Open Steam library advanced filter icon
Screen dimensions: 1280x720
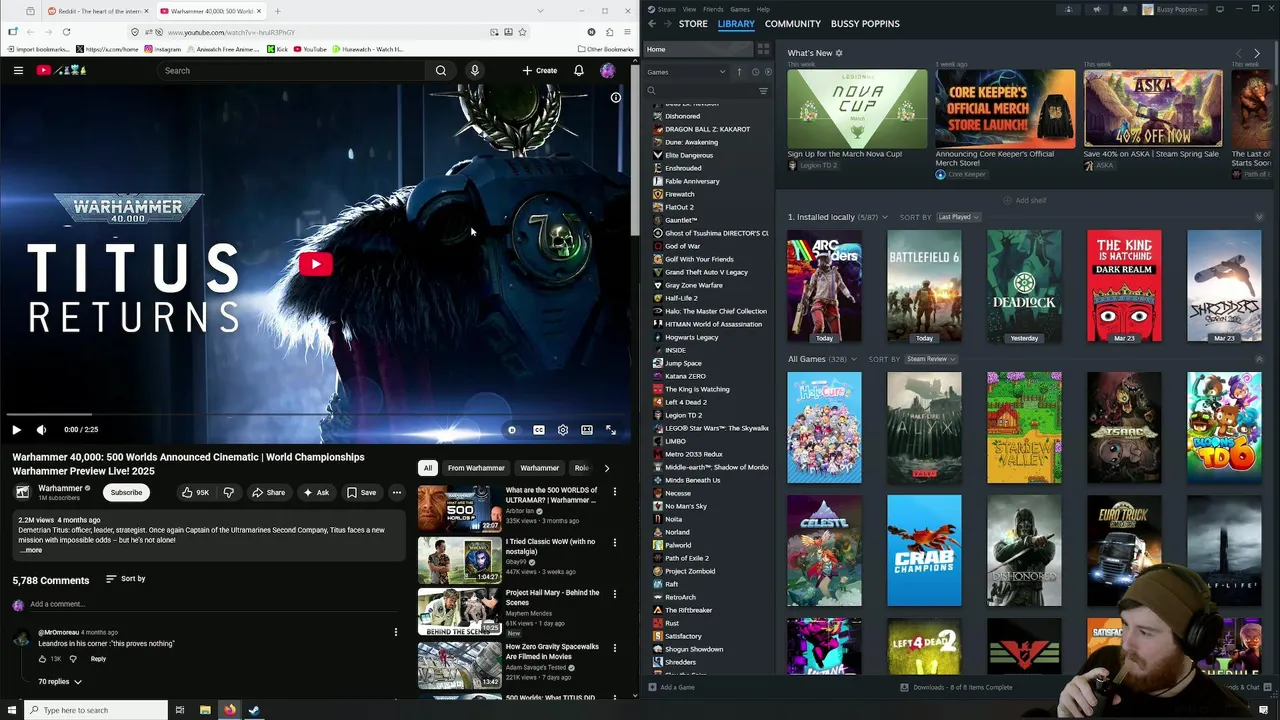763,91
